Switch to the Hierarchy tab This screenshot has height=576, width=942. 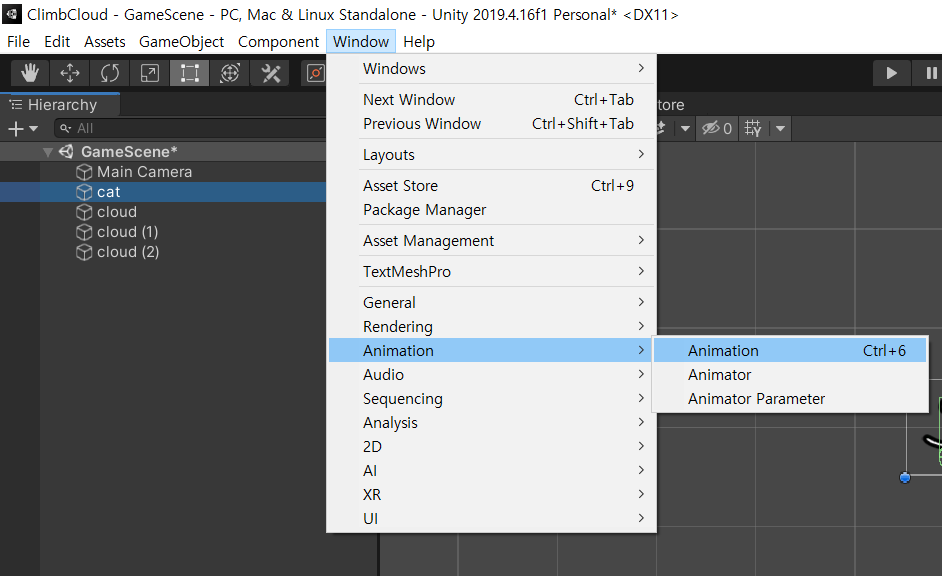(60, 105)
